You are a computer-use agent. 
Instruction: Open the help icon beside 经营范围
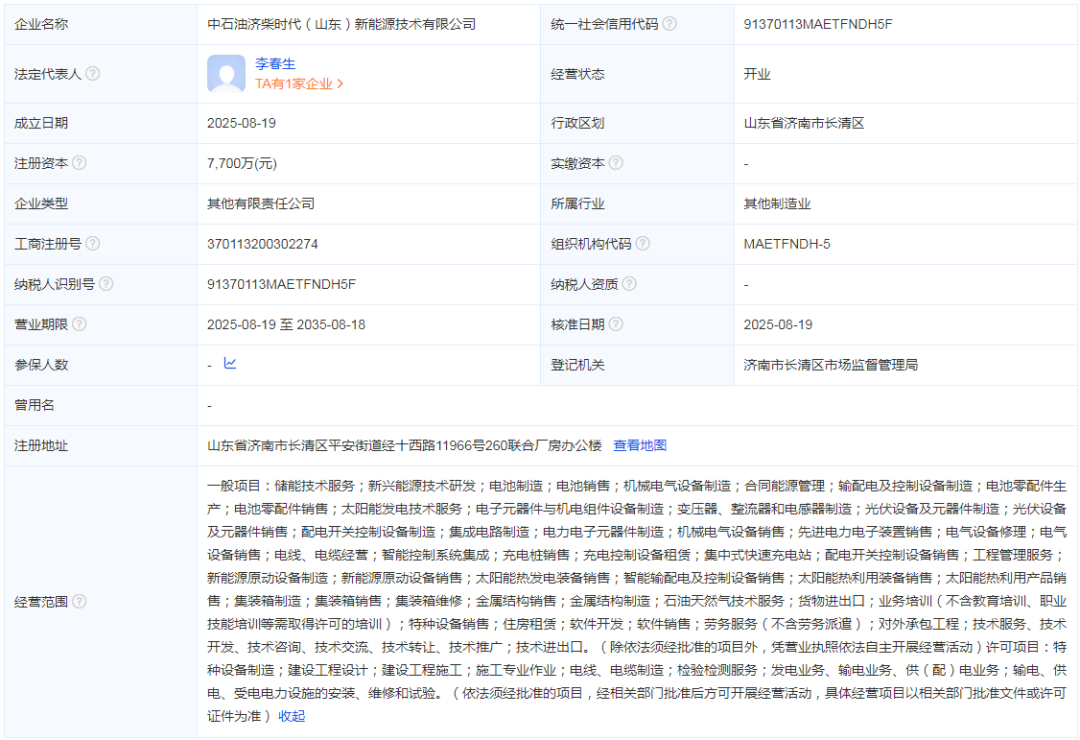tap(79, 602)
